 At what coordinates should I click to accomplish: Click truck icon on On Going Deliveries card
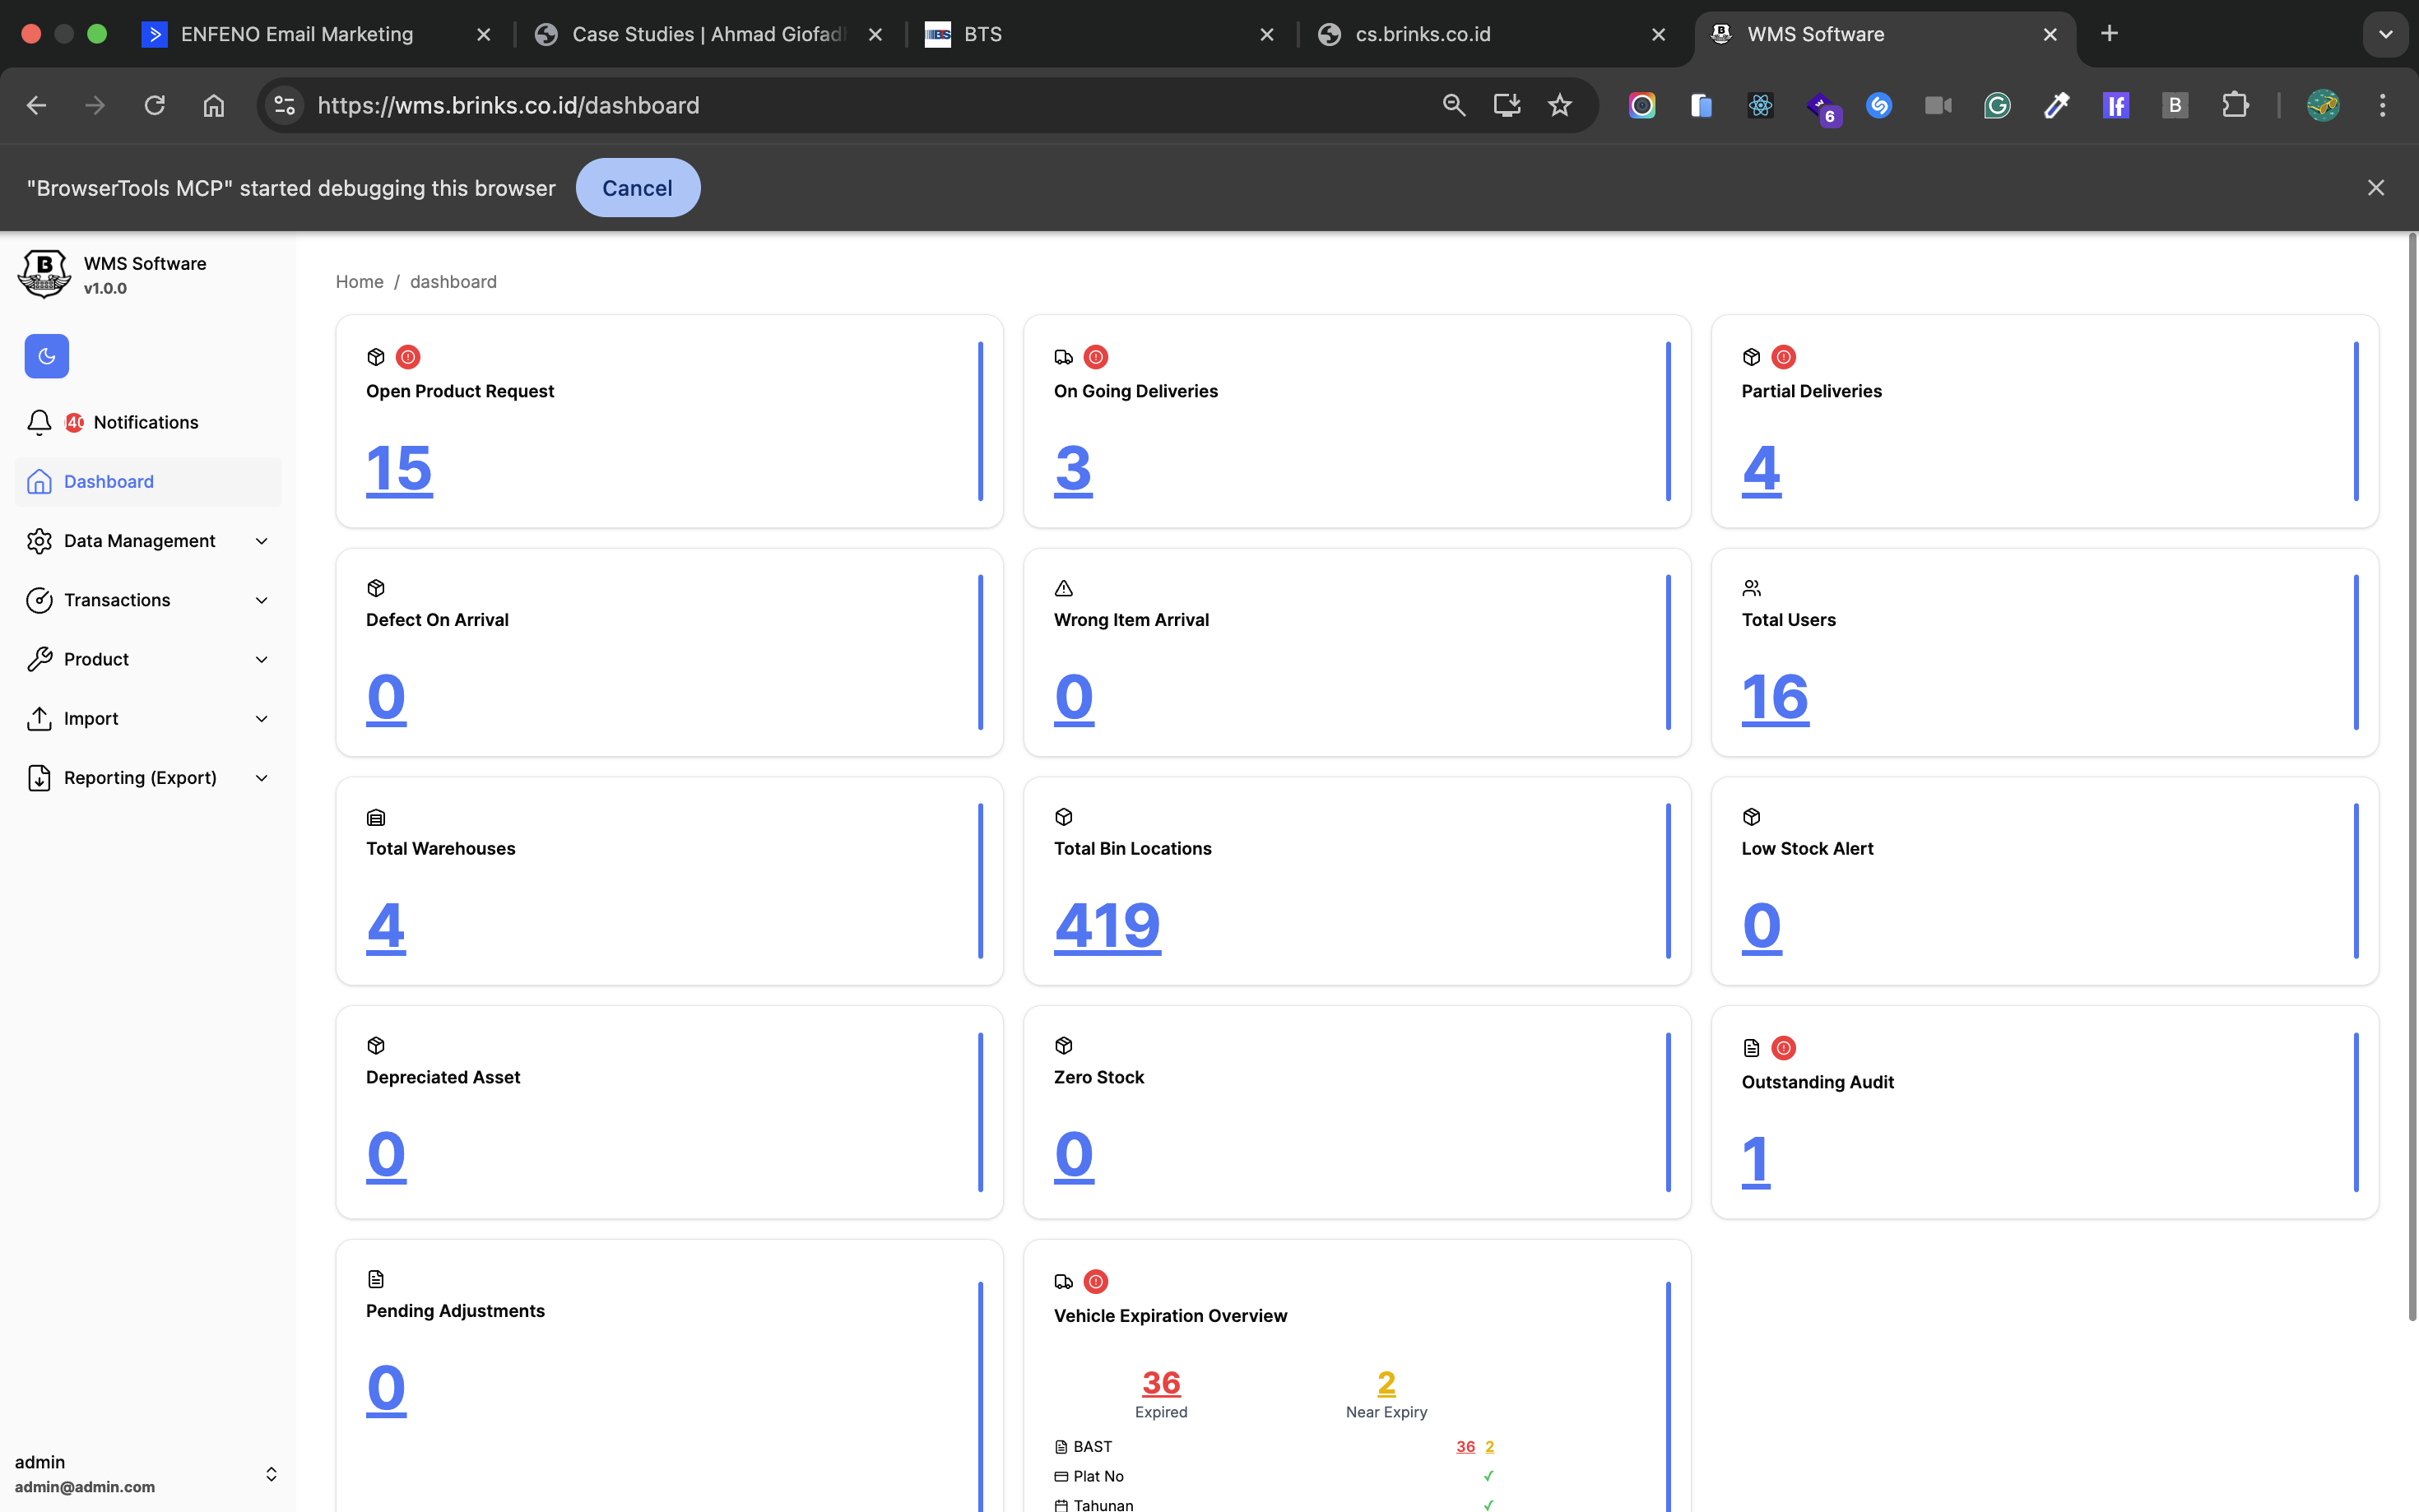click(x=1063, y=357)
